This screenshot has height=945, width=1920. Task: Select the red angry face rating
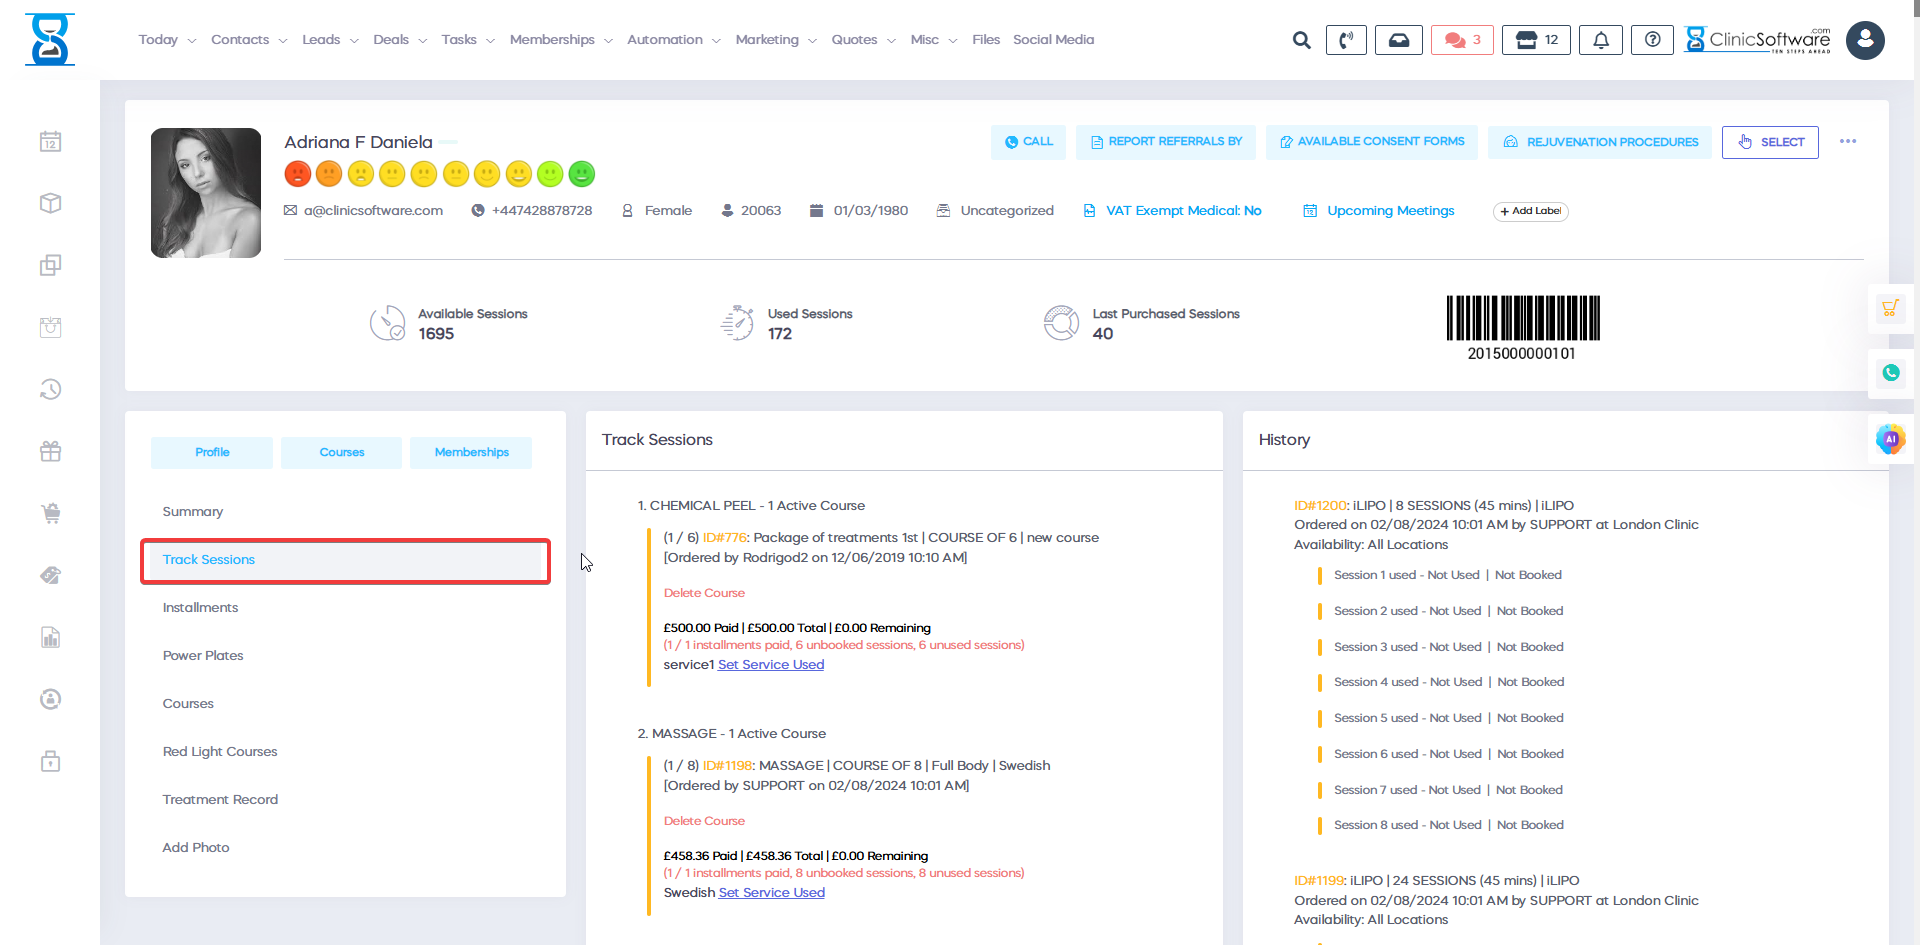tap(297, 174)
